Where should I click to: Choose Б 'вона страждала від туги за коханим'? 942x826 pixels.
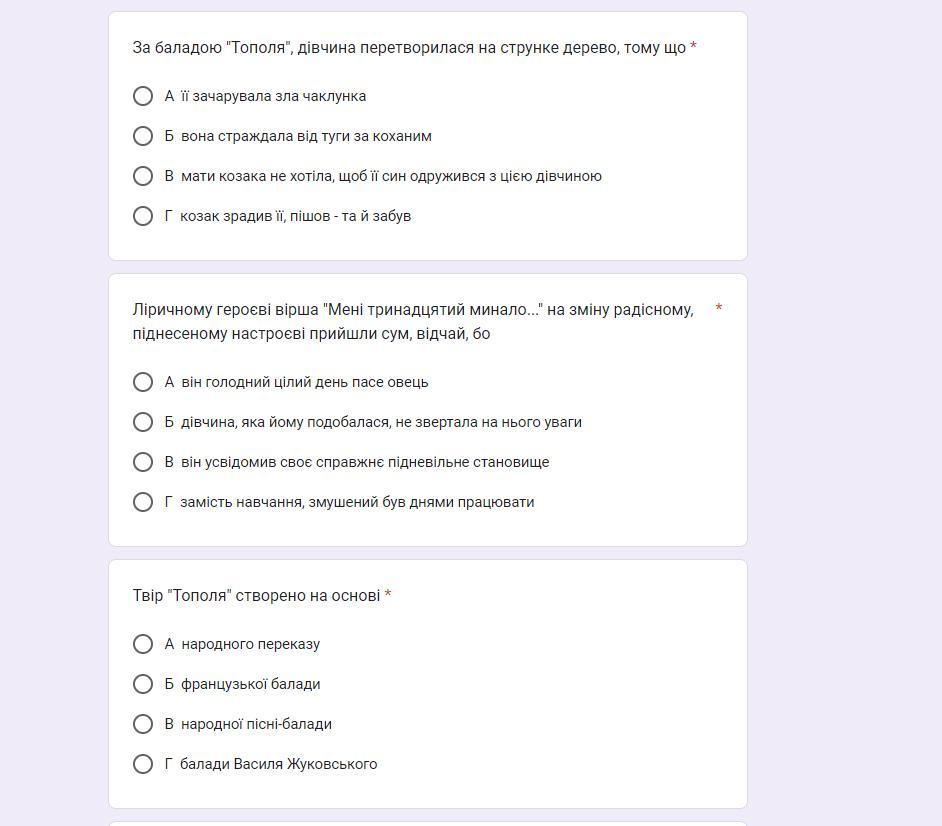143,136
